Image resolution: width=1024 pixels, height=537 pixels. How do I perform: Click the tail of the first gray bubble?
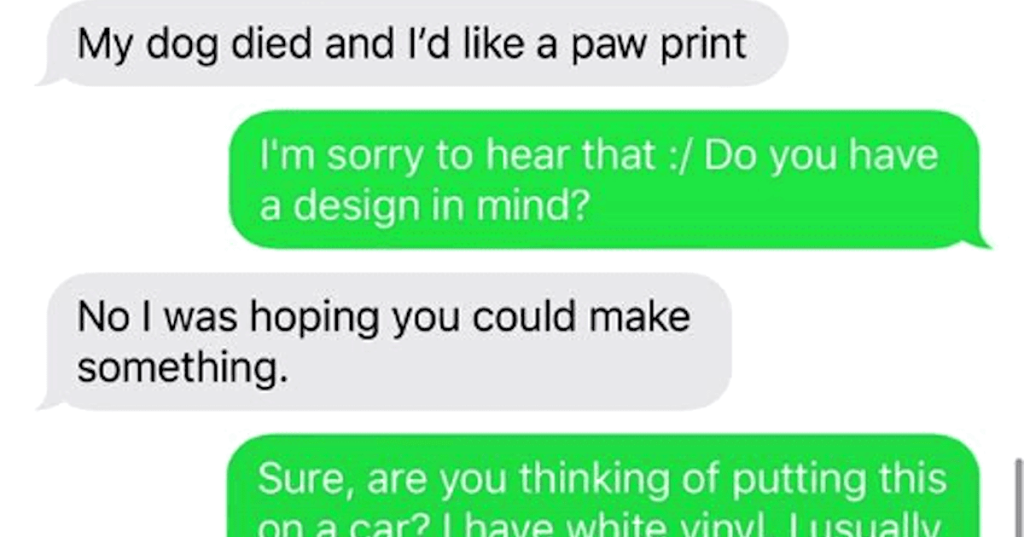[49, 78]
